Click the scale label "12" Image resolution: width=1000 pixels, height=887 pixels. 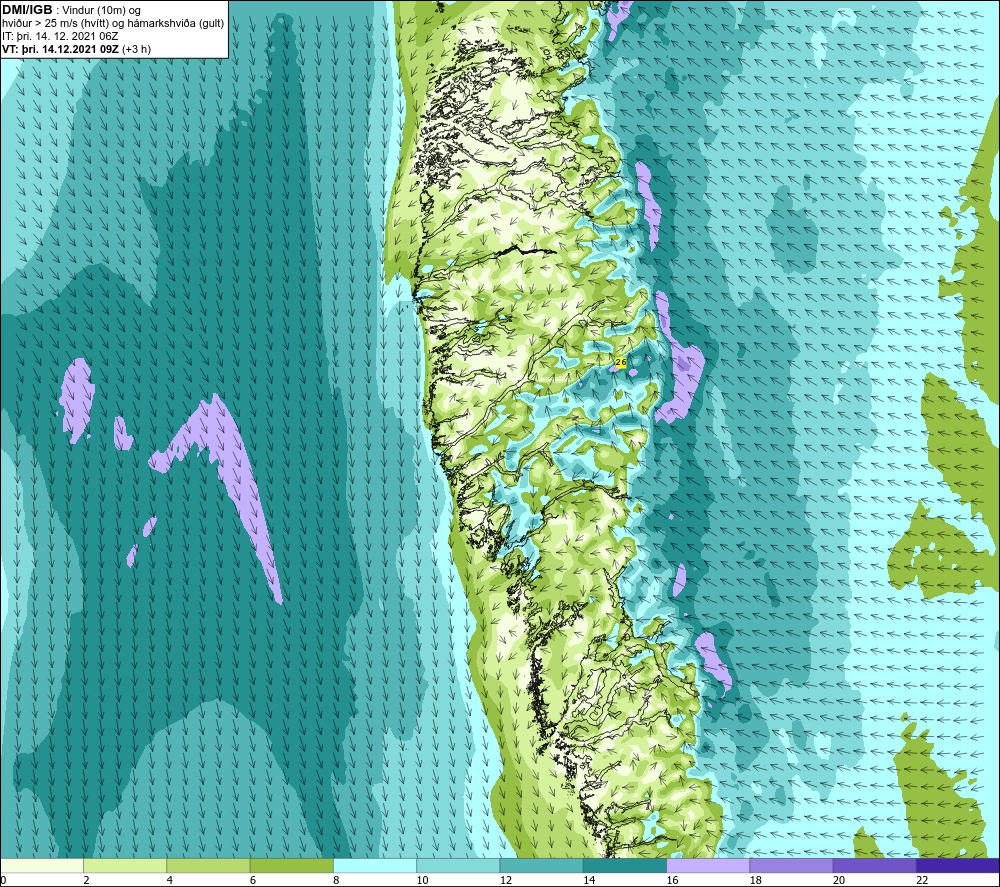tap(506, 881)
